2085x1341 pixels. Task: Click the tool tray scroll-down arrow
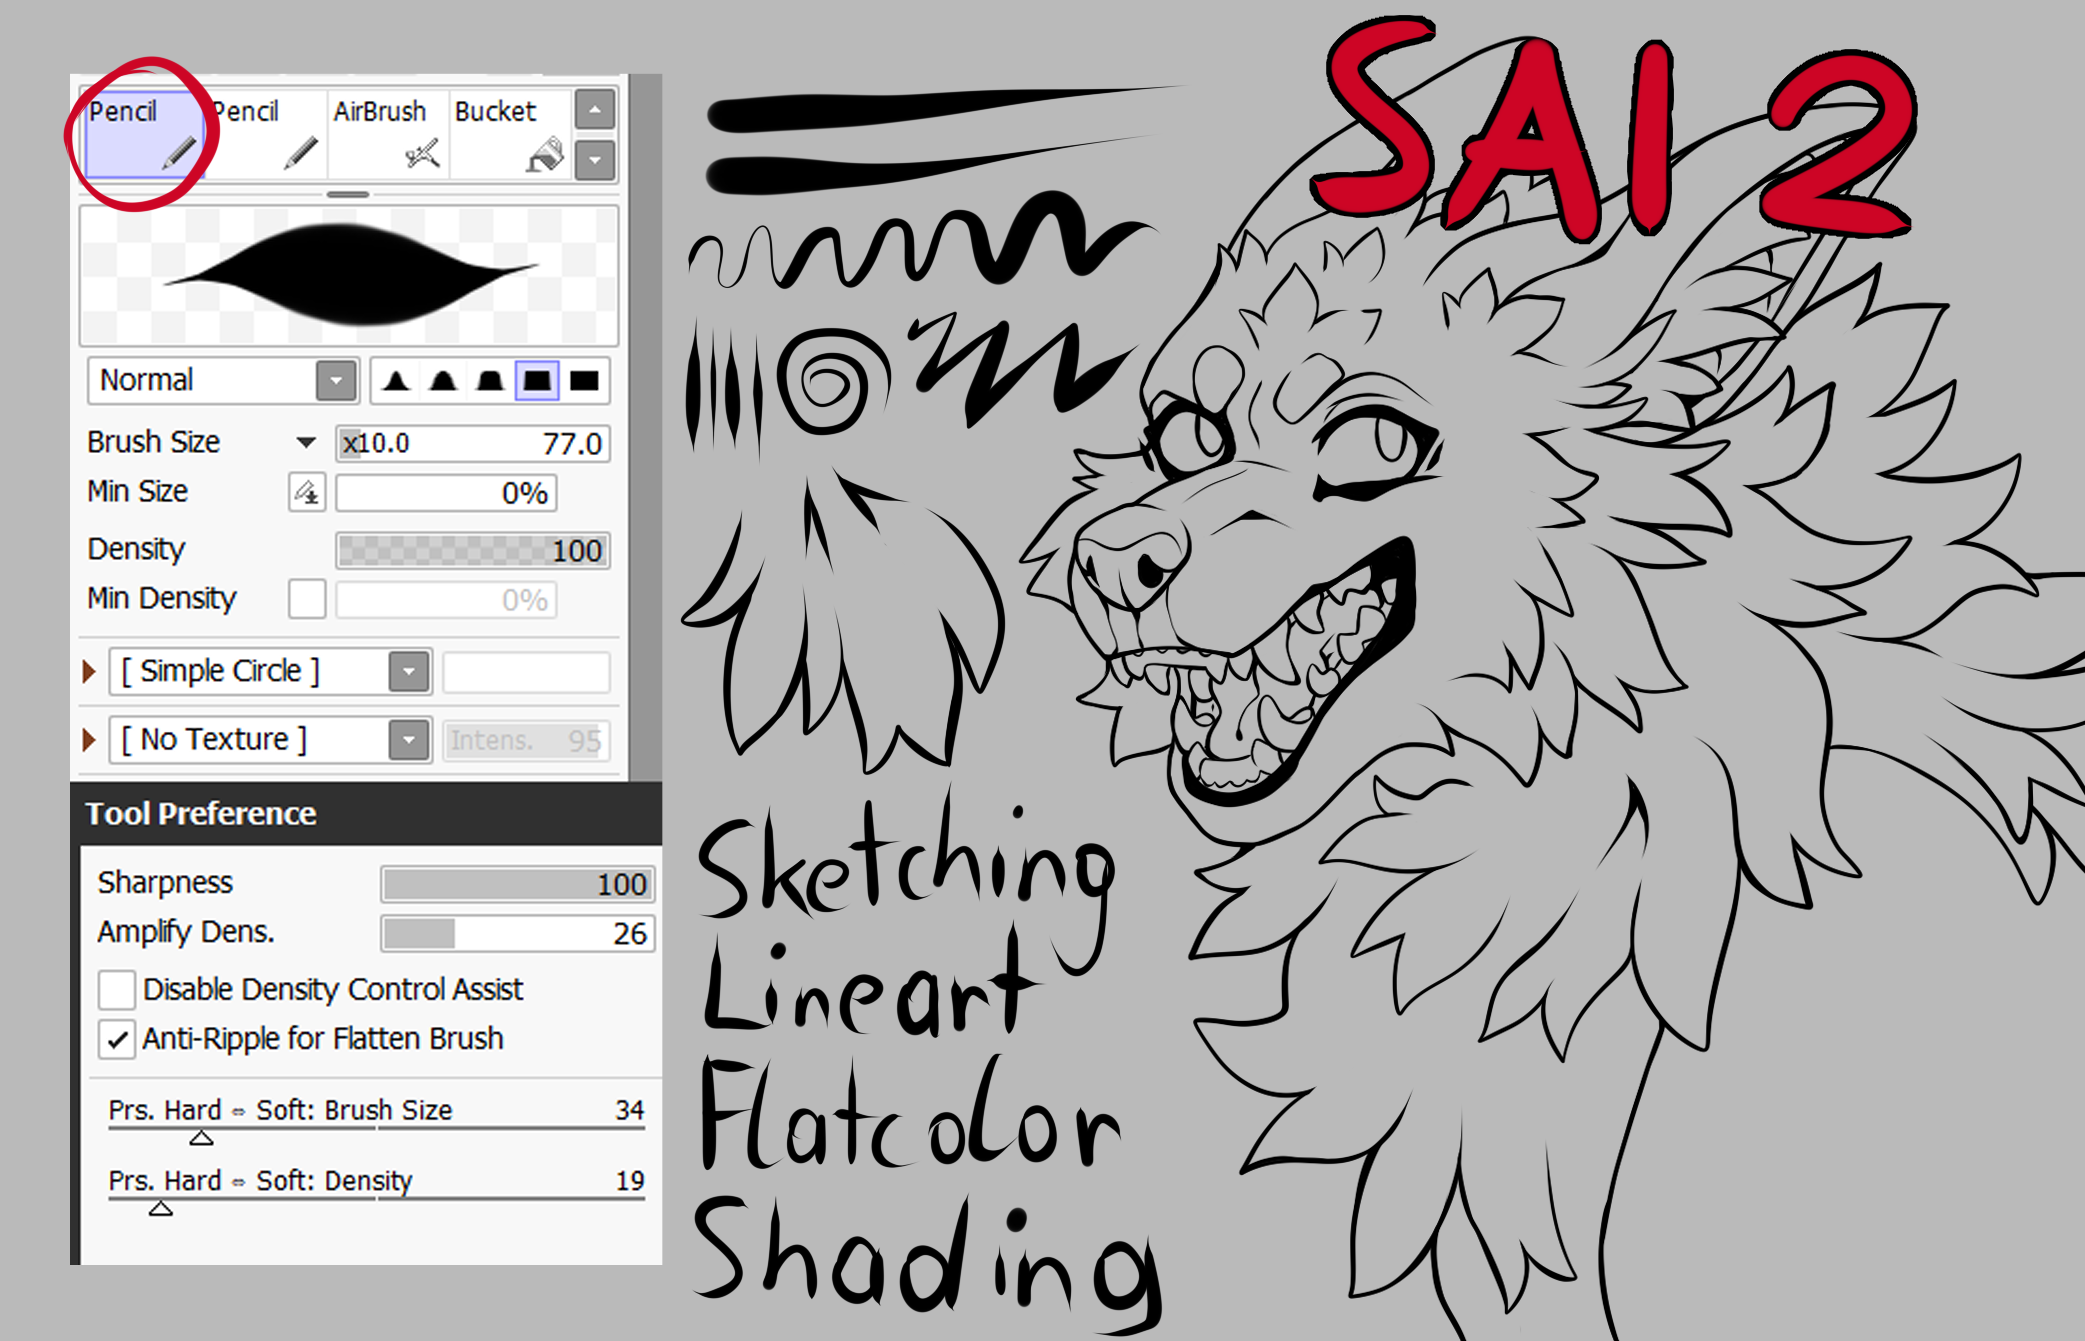(x=595, y=159)
